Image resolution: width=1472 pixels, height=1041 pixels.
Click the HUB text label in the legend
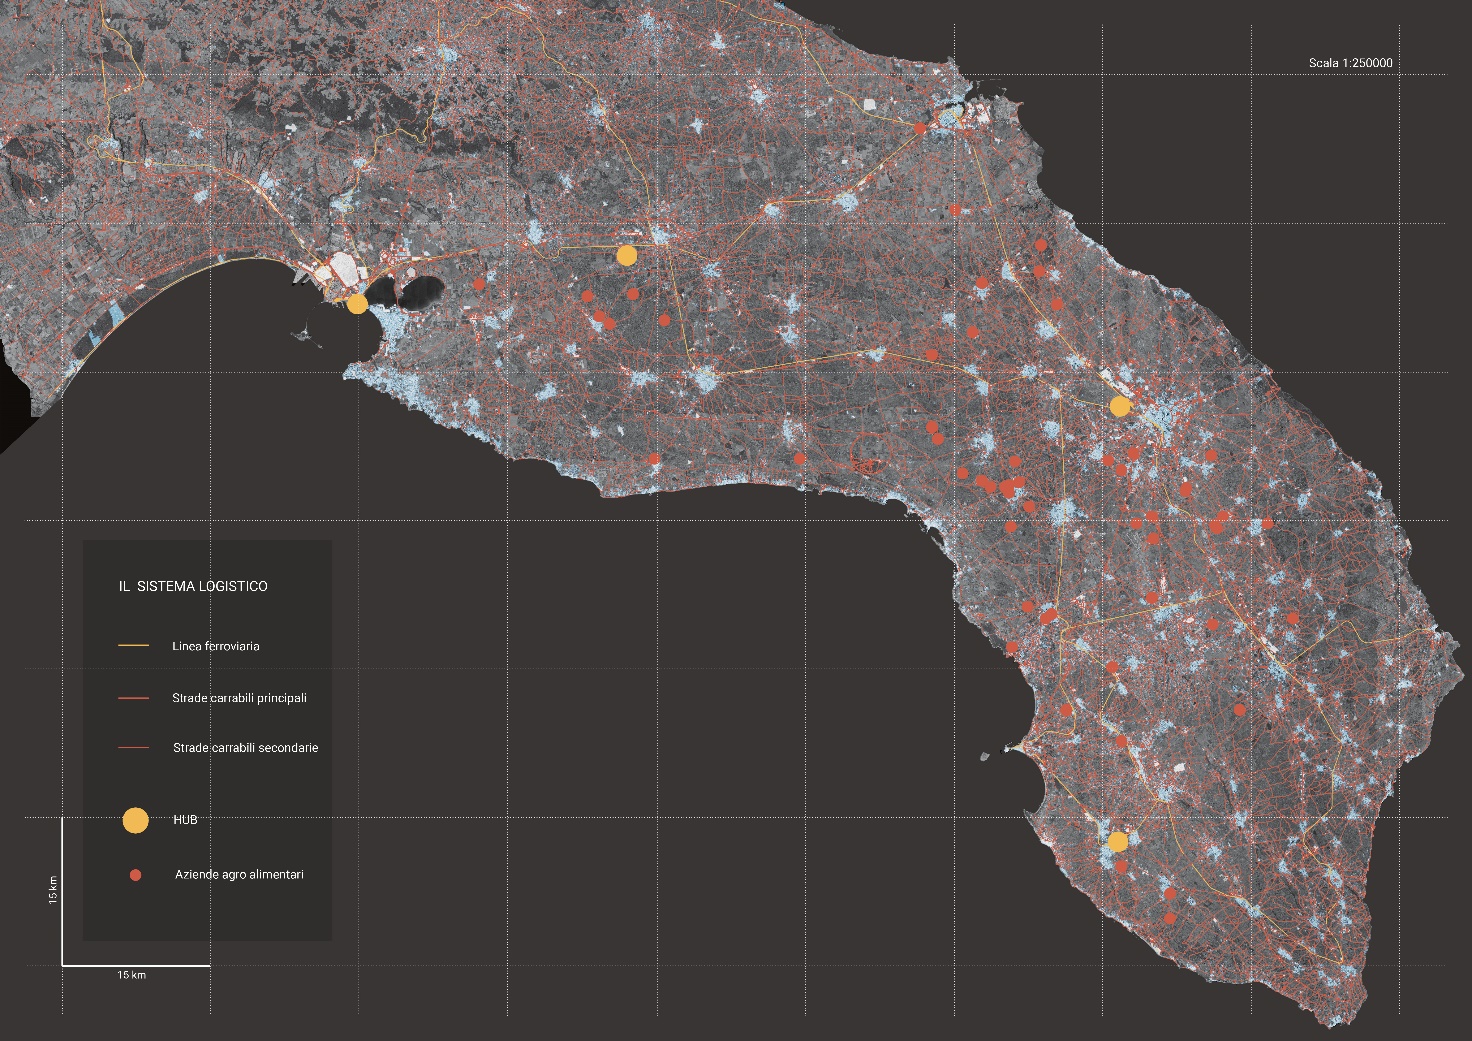coord(185,820)
